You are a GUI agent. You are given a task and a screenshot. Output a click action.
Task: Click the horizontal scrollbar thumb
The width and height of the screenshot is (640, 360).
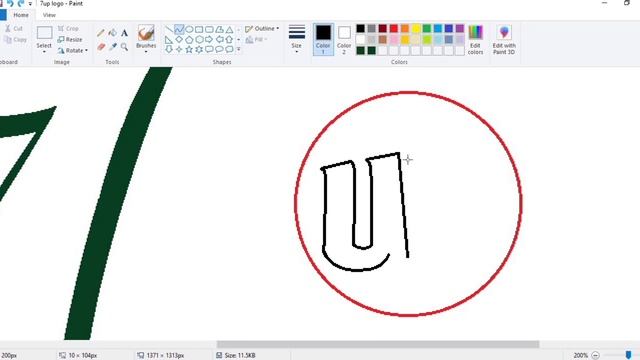378,344
